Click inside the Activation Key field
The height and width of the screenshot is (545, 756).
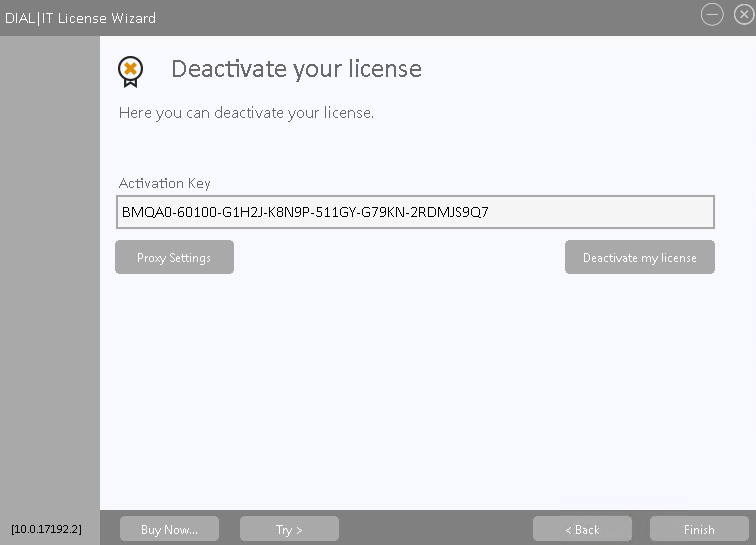(415, 212)
